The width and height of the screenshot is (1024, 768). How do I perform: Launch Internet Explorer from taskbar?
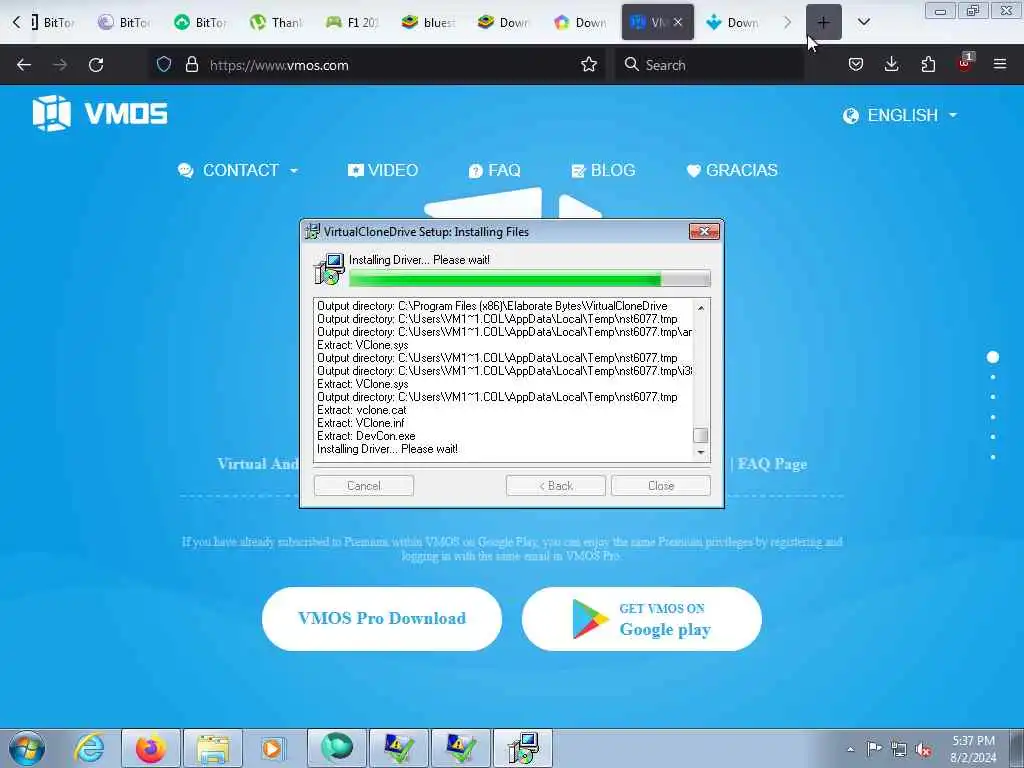coord(89,748)
